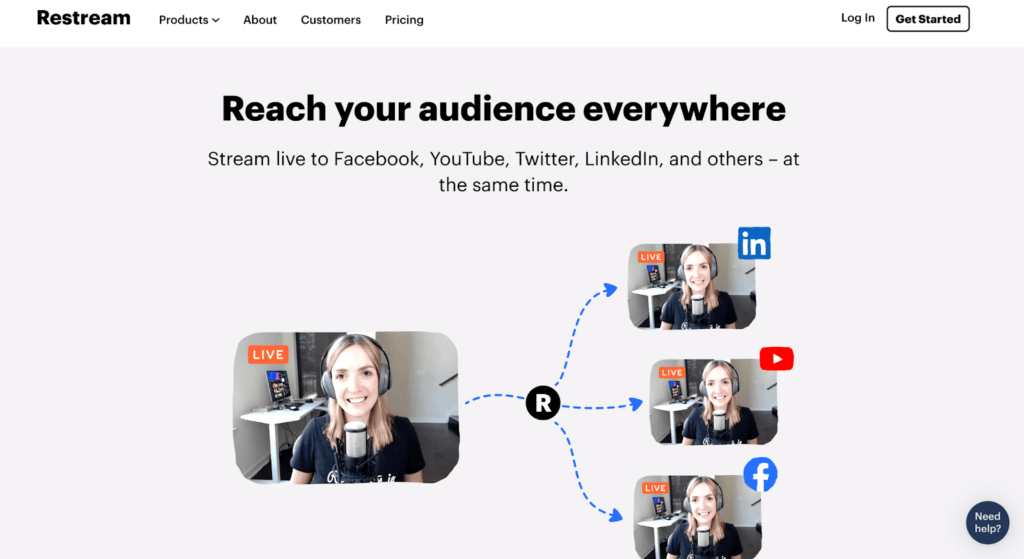Click the LIVE badge on large video
This screenshot has height=559, width=1024.
tap(268, 355)
